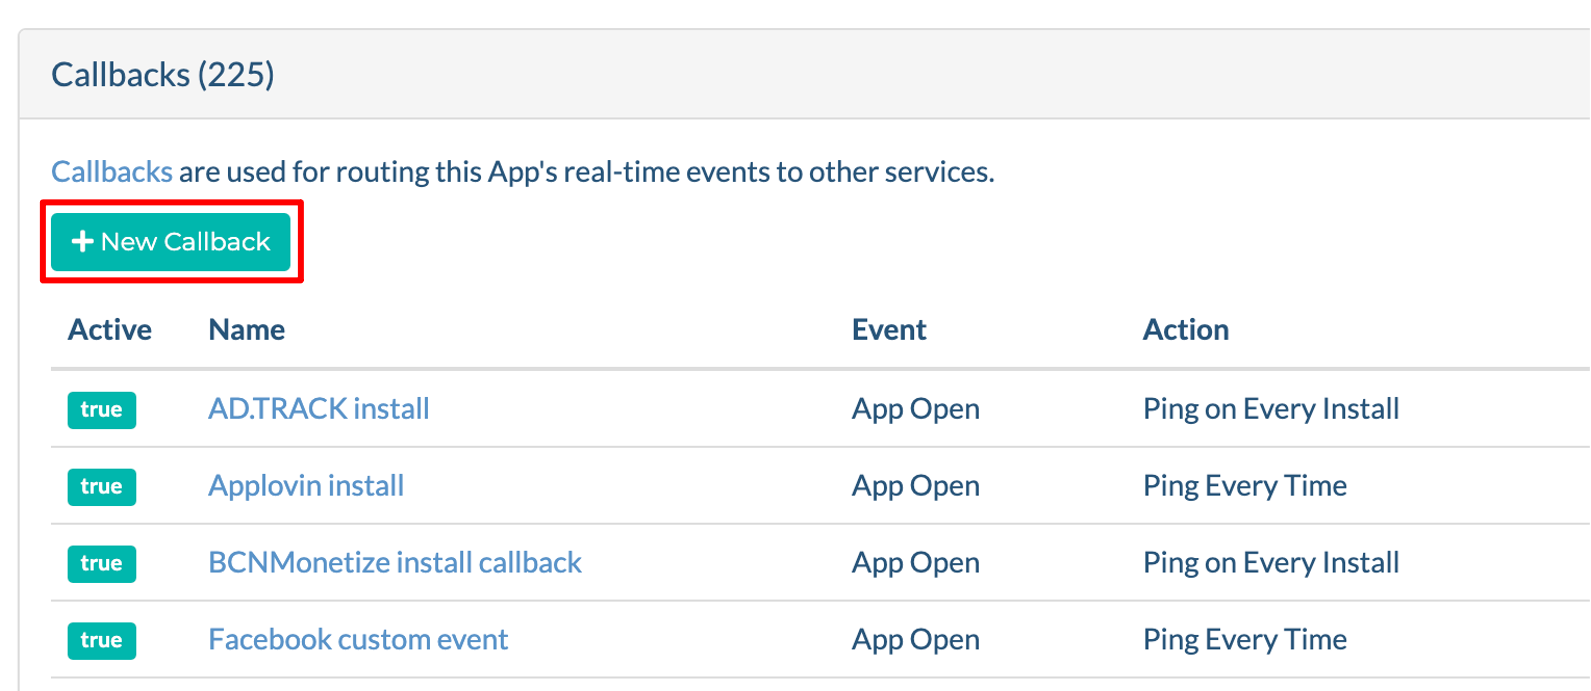Click App Open in the Facebook custom event row
This screenshot has width=1591, height=691.
click(916, 640)
